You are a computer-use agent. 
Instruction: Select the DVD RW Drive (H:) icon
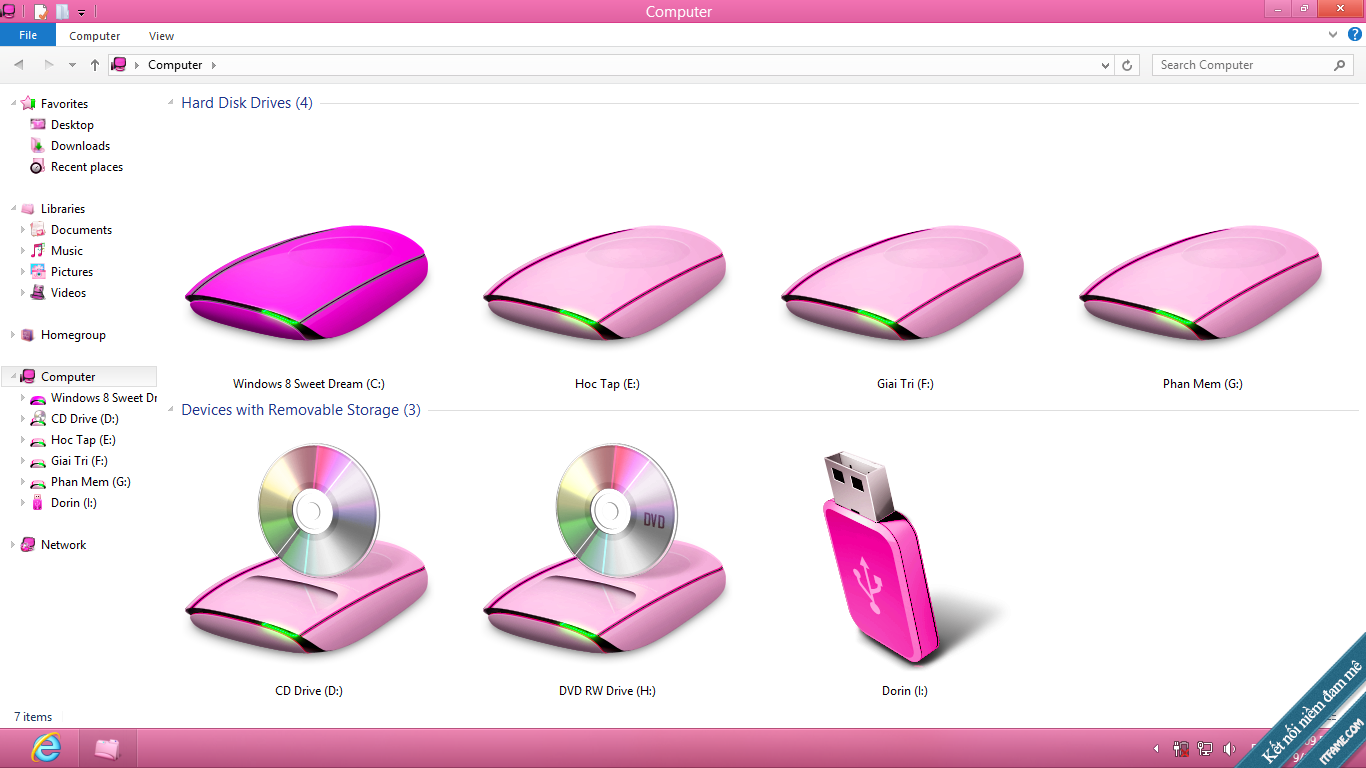(606, 550)
